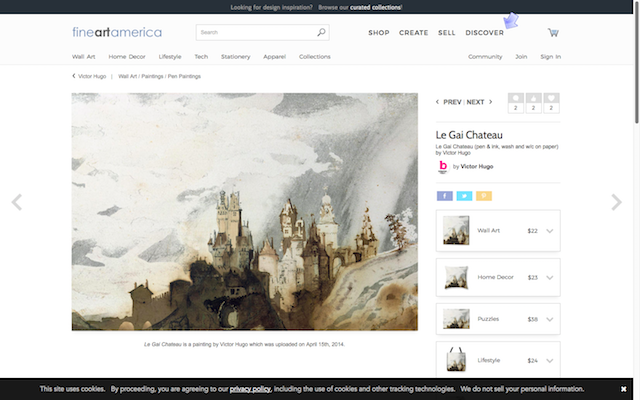
Task: Open the comments speech bubble counter
Action: click(x=516, y=103)
